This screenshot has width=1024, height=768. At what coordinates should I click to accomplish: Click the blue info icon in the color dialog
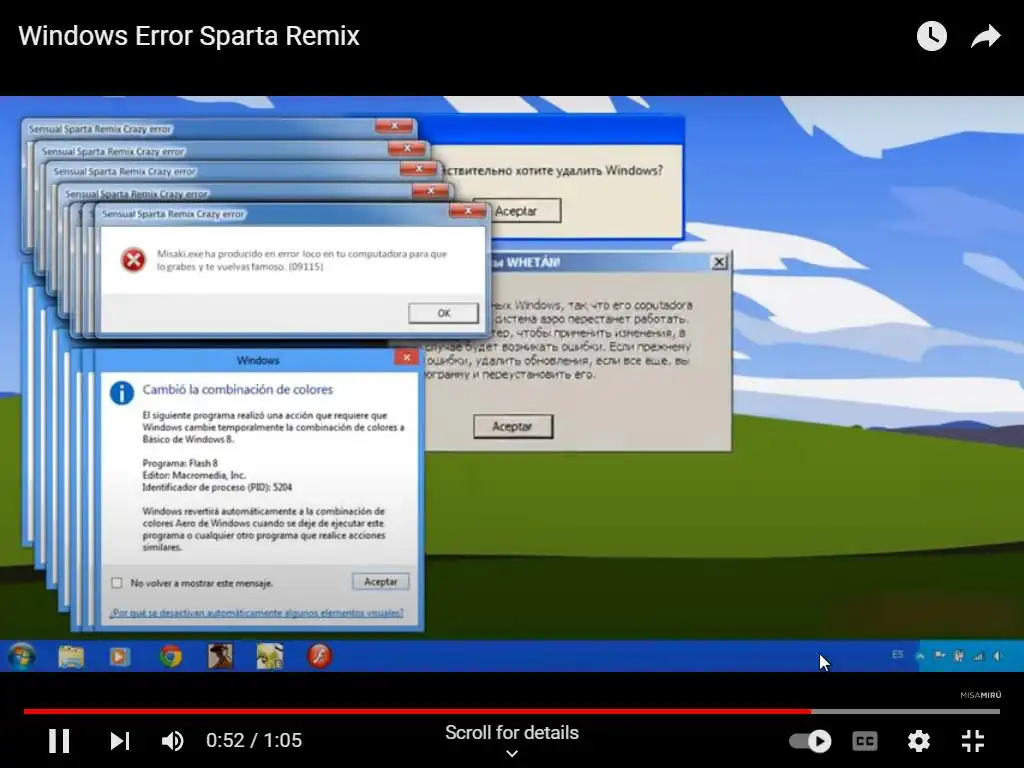tap(121, 393)
